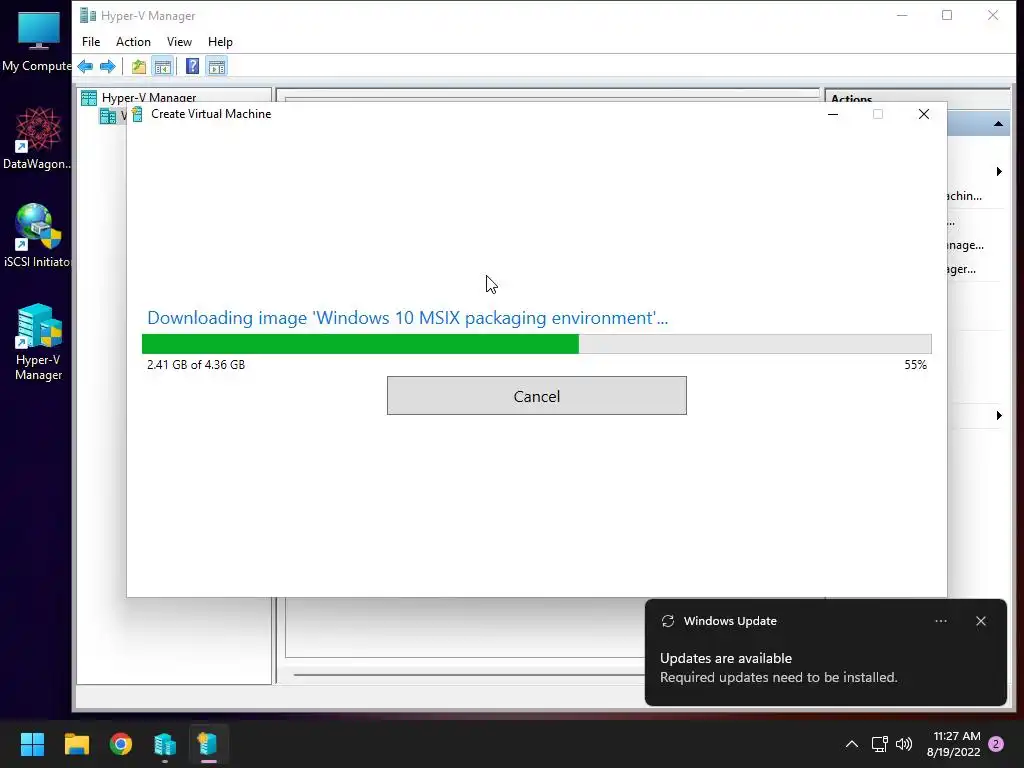Toggle the Show/Hide Console Tree icon
The image size is (1024, 768).
pos(163,67)
